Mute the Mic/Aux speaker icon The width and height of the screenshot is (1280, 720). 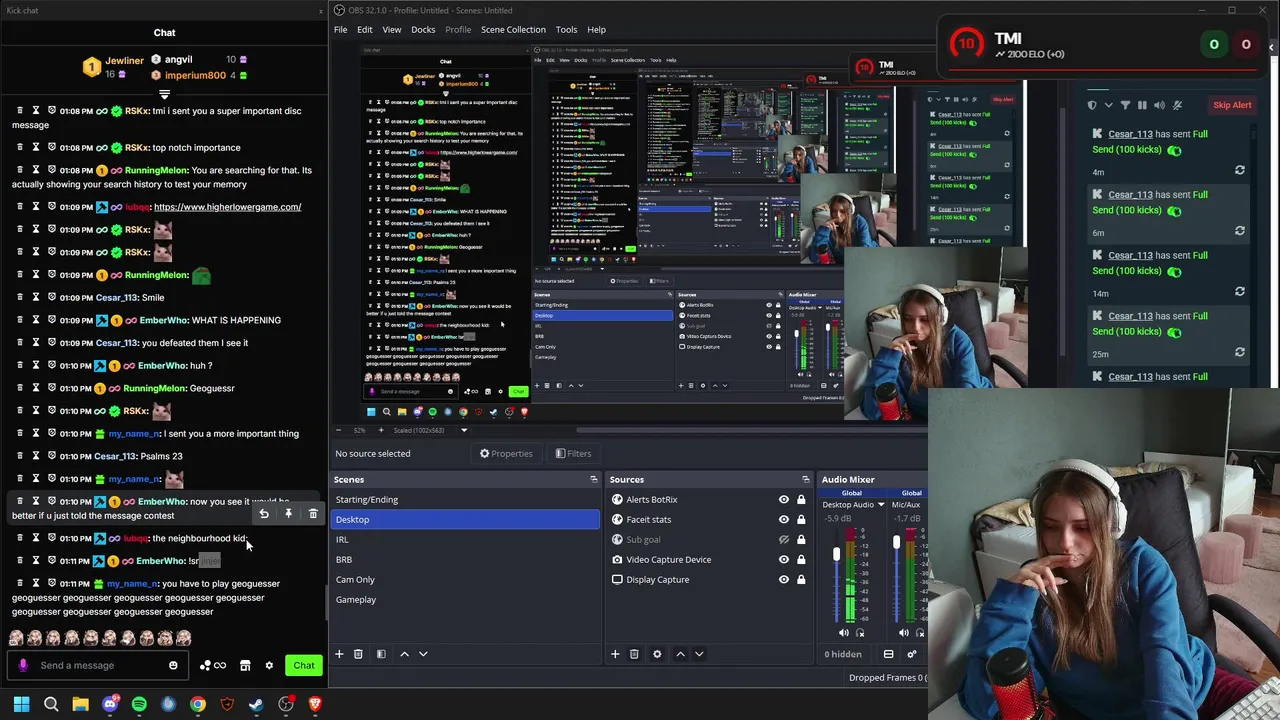(904, 632)
